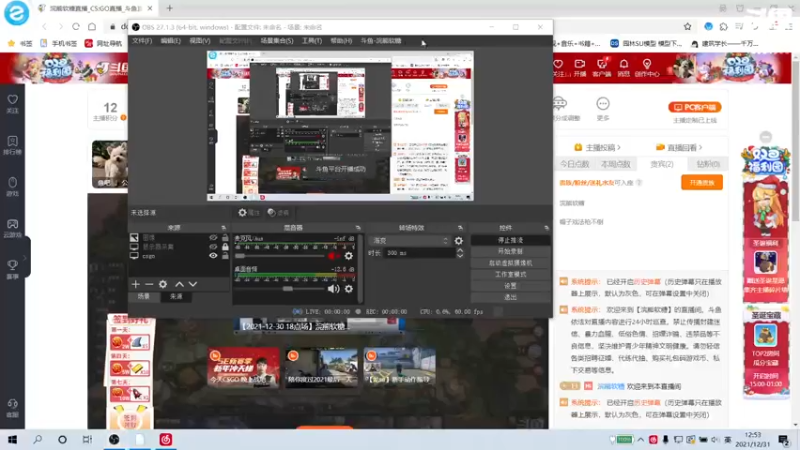Open microphone audio settings gear in mixer
The width and height of the screenshot is (800, 450).
pos(348,256)
